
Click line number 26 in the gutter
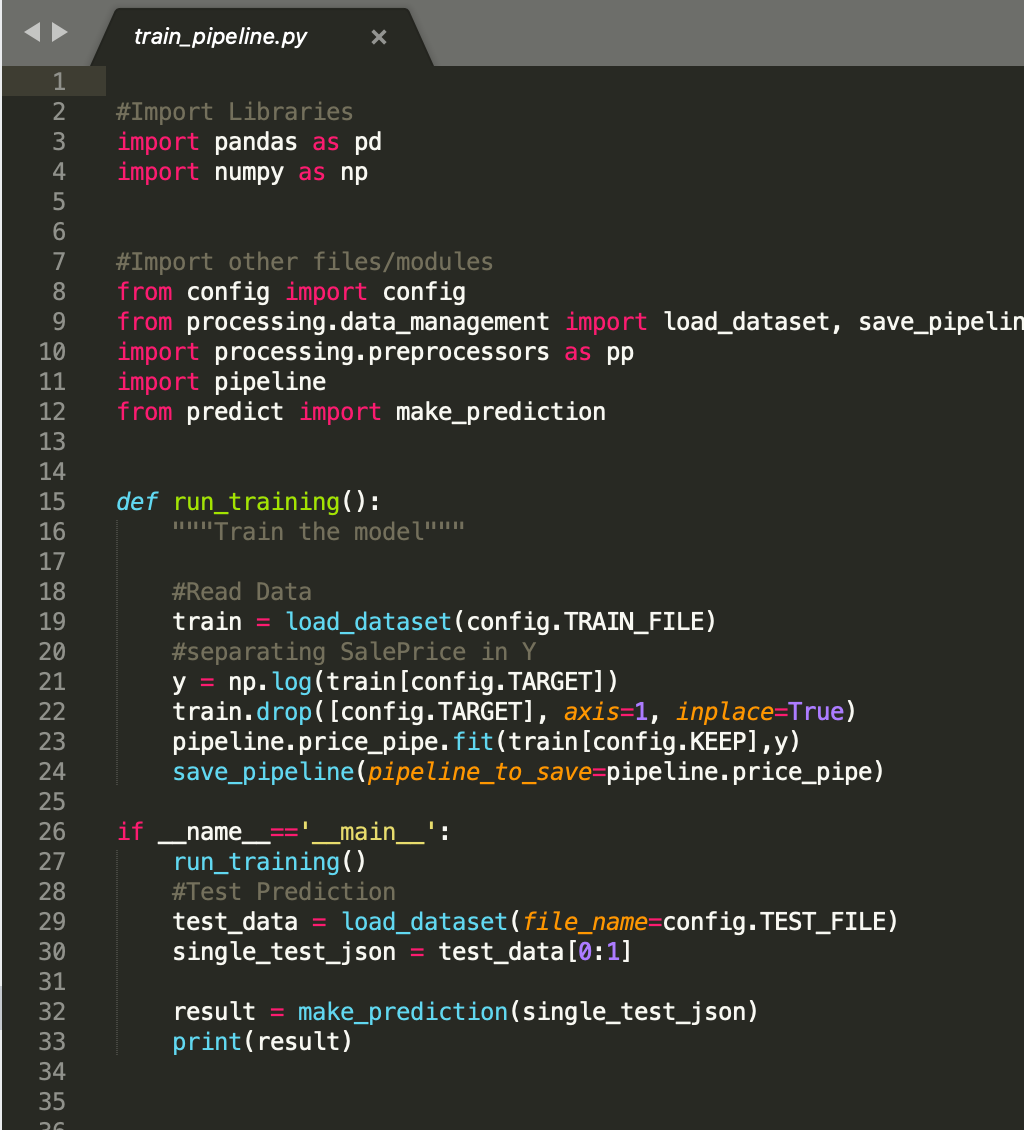pos(57,831)
